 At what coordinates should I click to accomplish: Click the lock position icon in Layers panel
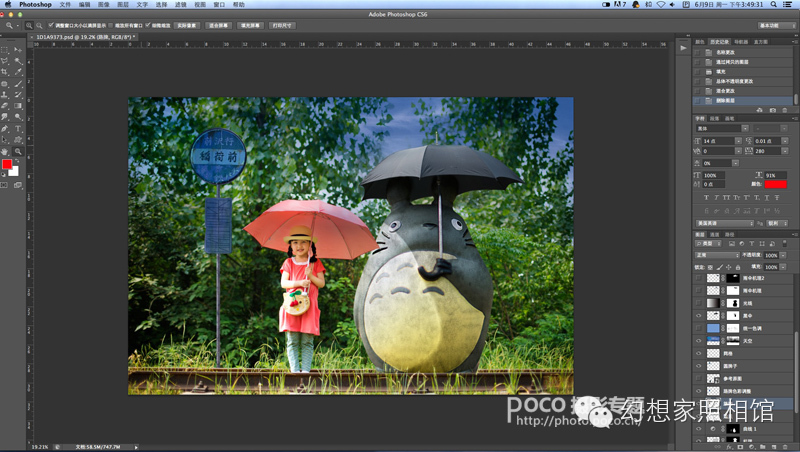point(729,267)
